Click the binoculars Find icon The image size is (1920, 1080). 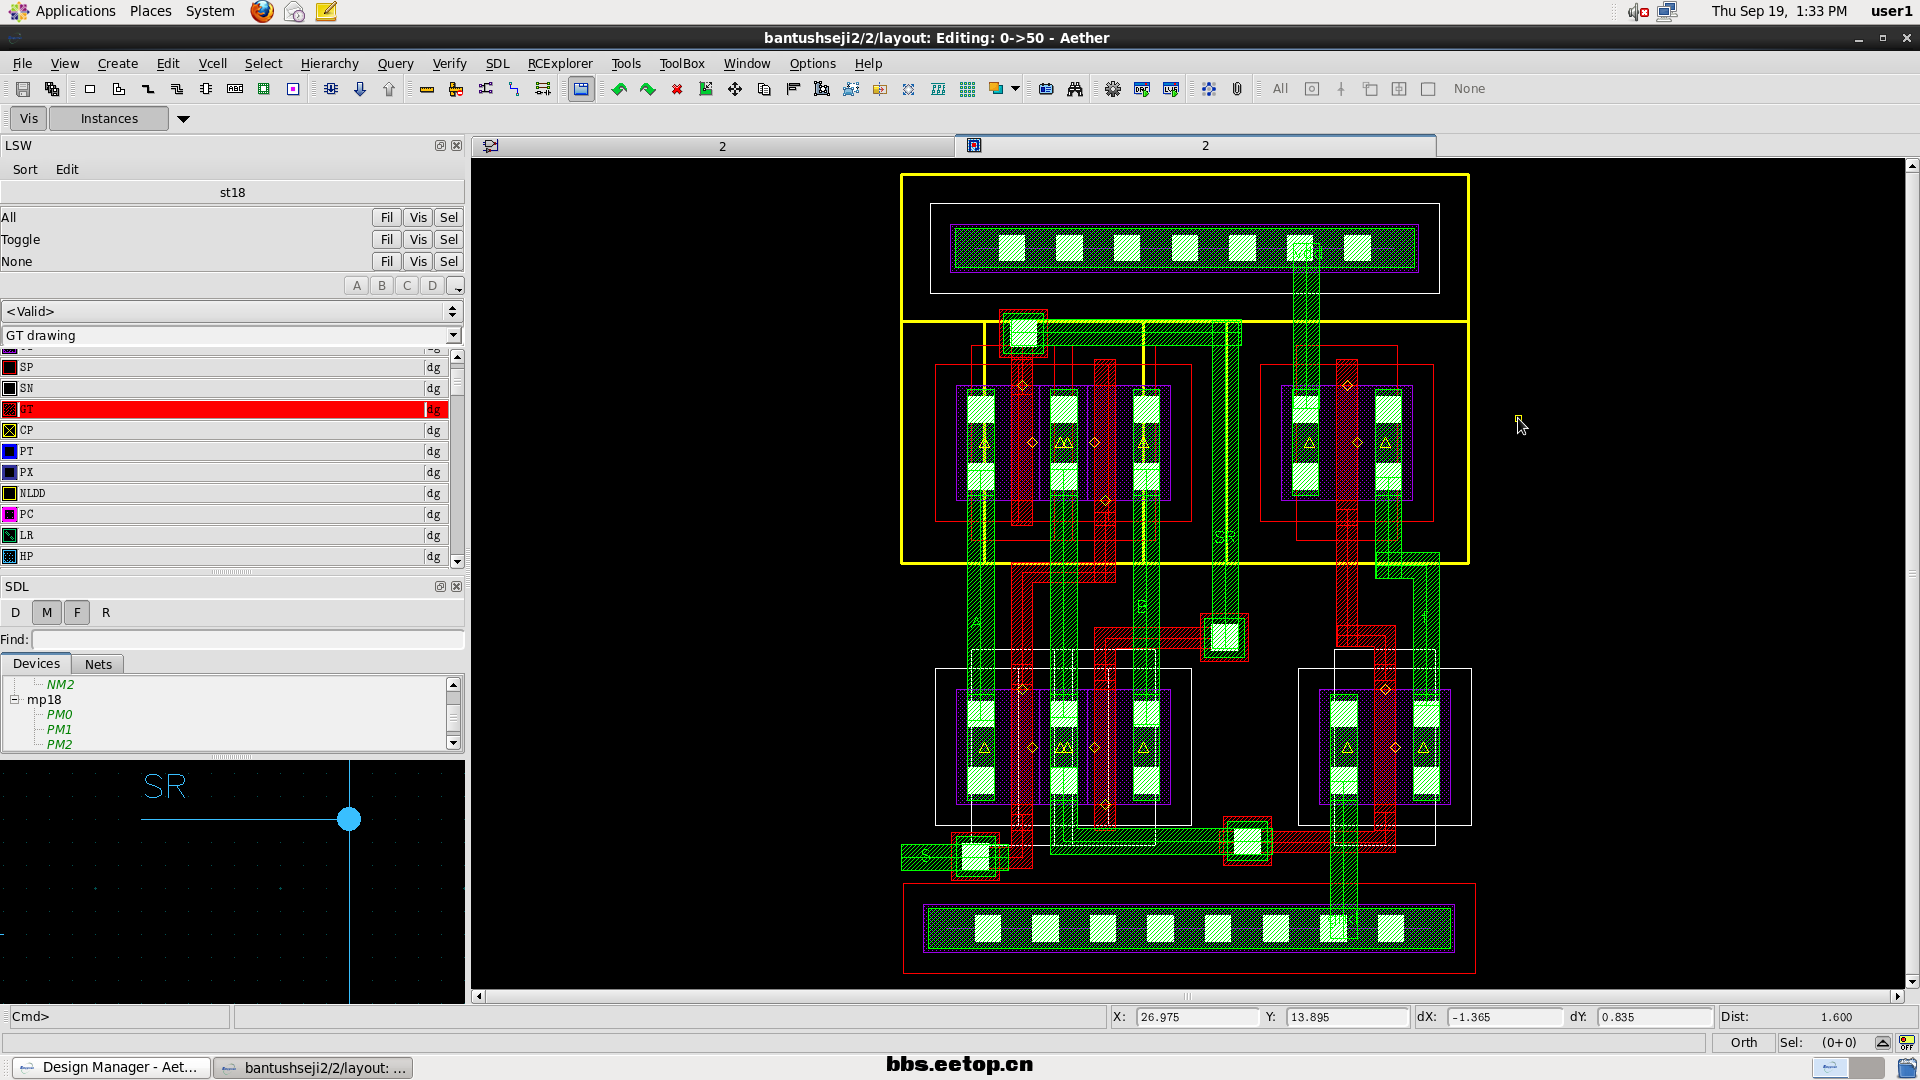1075,89
